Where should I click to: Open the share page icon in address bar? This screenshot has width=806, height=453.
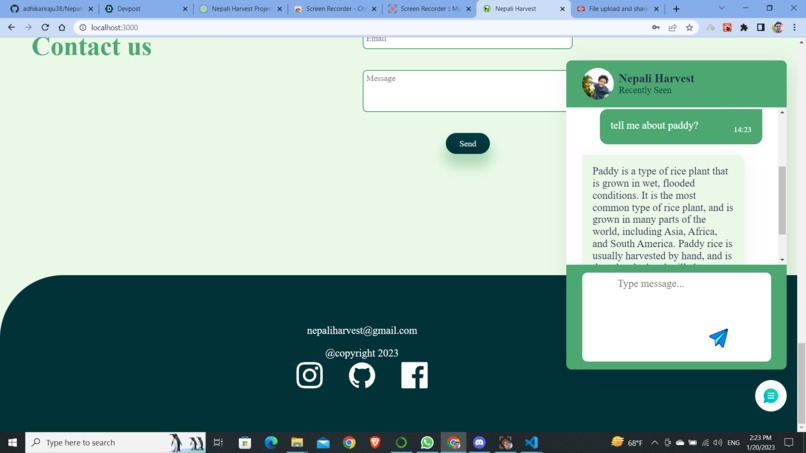tap(672, 27)
